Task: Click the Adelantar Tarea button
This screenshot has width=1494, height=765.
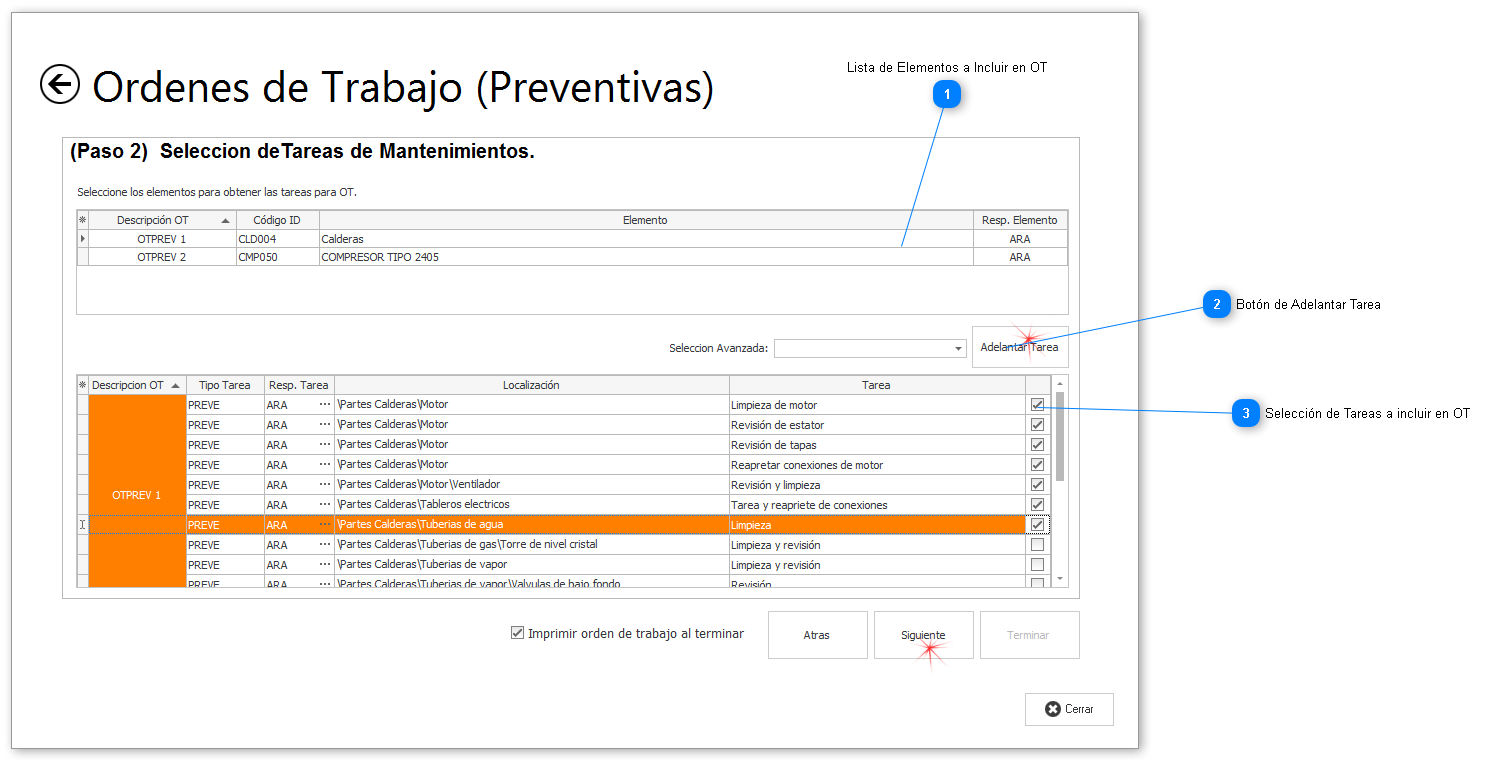Action: 1019,347
